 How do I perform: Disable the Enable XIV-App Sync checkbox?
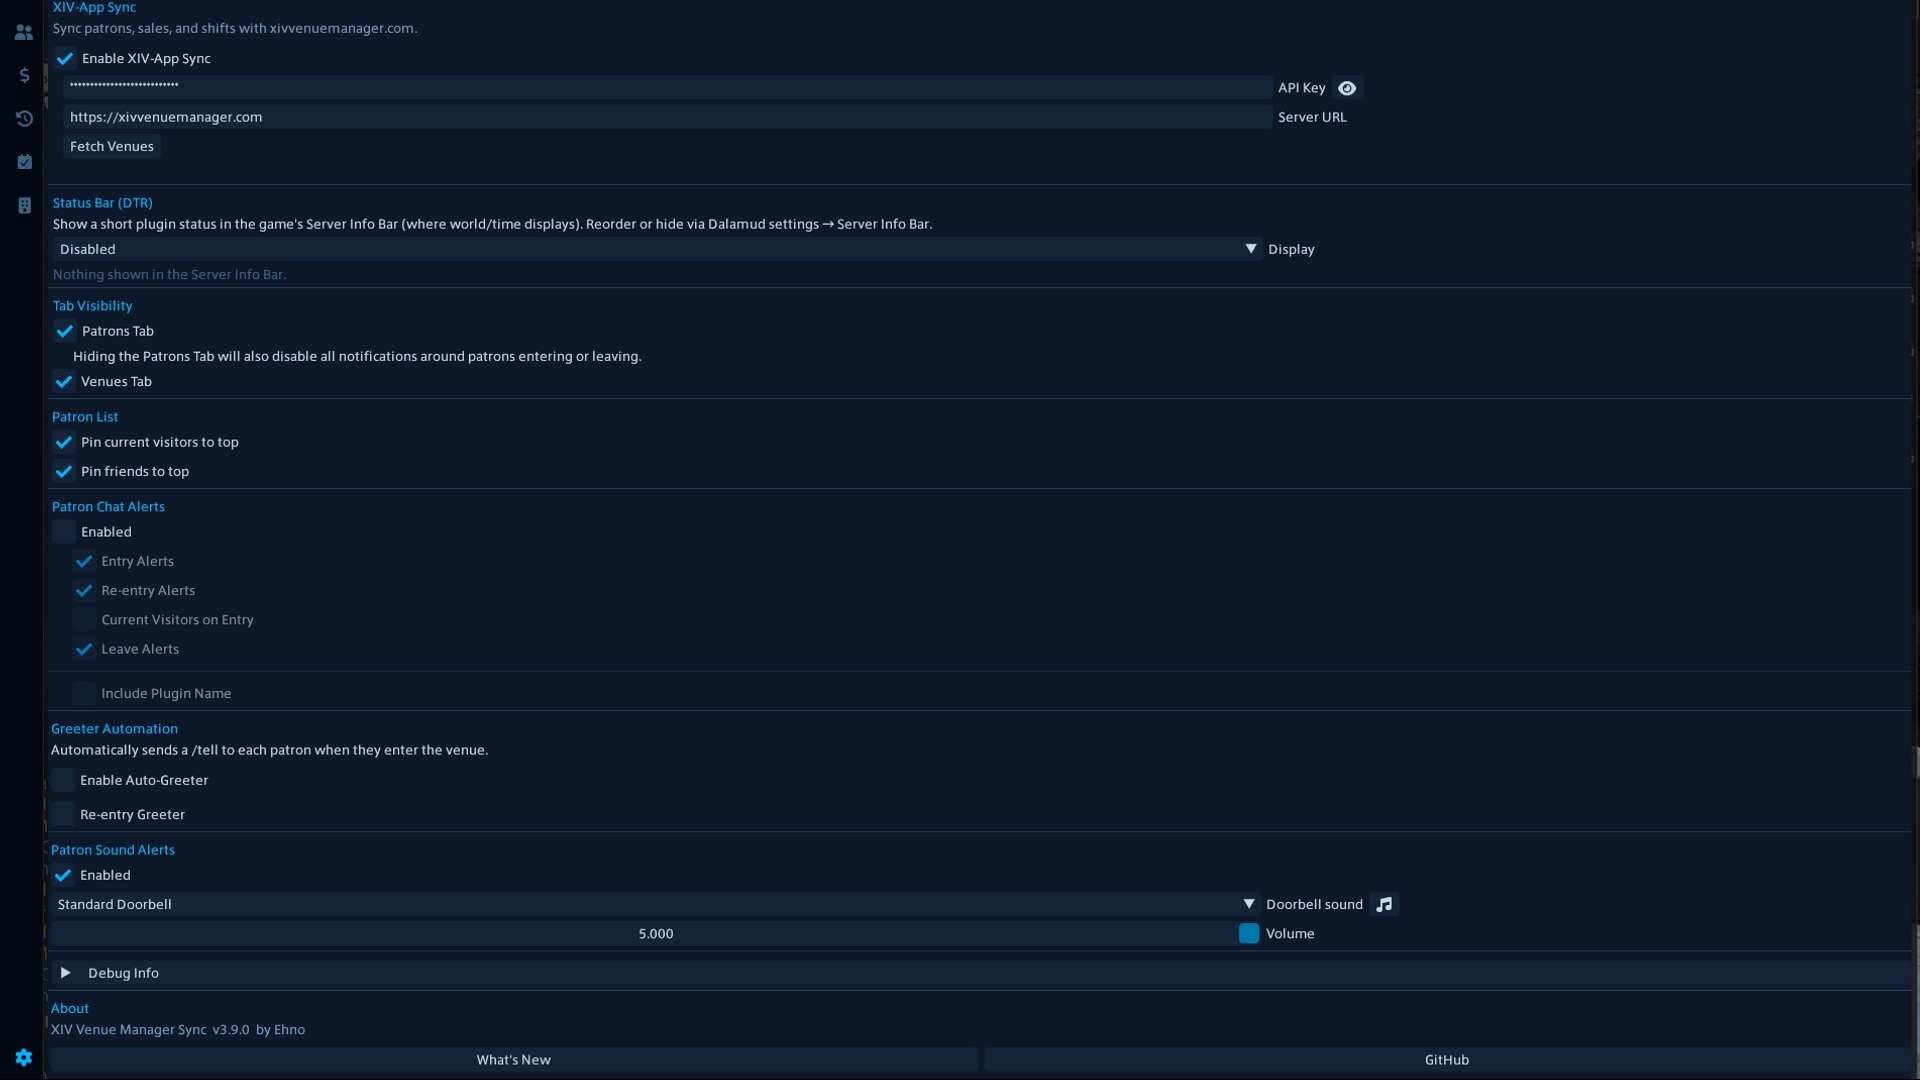coord(65,58)
